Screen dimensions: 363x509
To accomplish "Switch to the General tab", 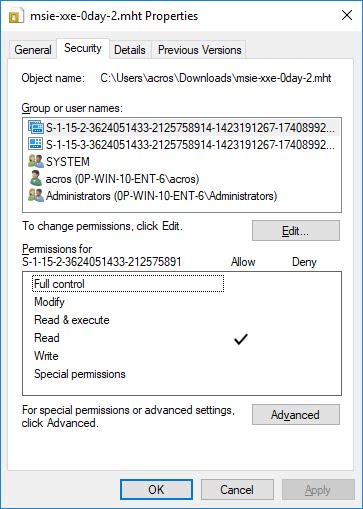I will click(33, 50).
